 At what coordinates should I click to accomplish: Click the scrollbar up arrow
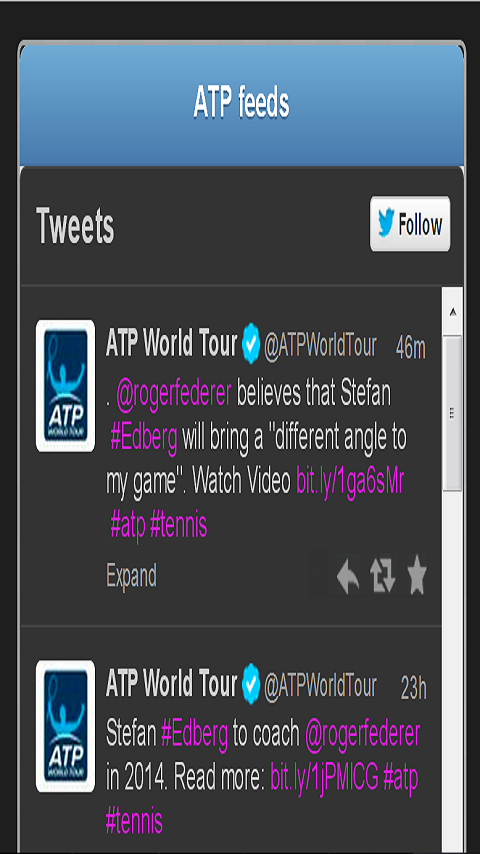pyautogui.click(x=452, y=313)
